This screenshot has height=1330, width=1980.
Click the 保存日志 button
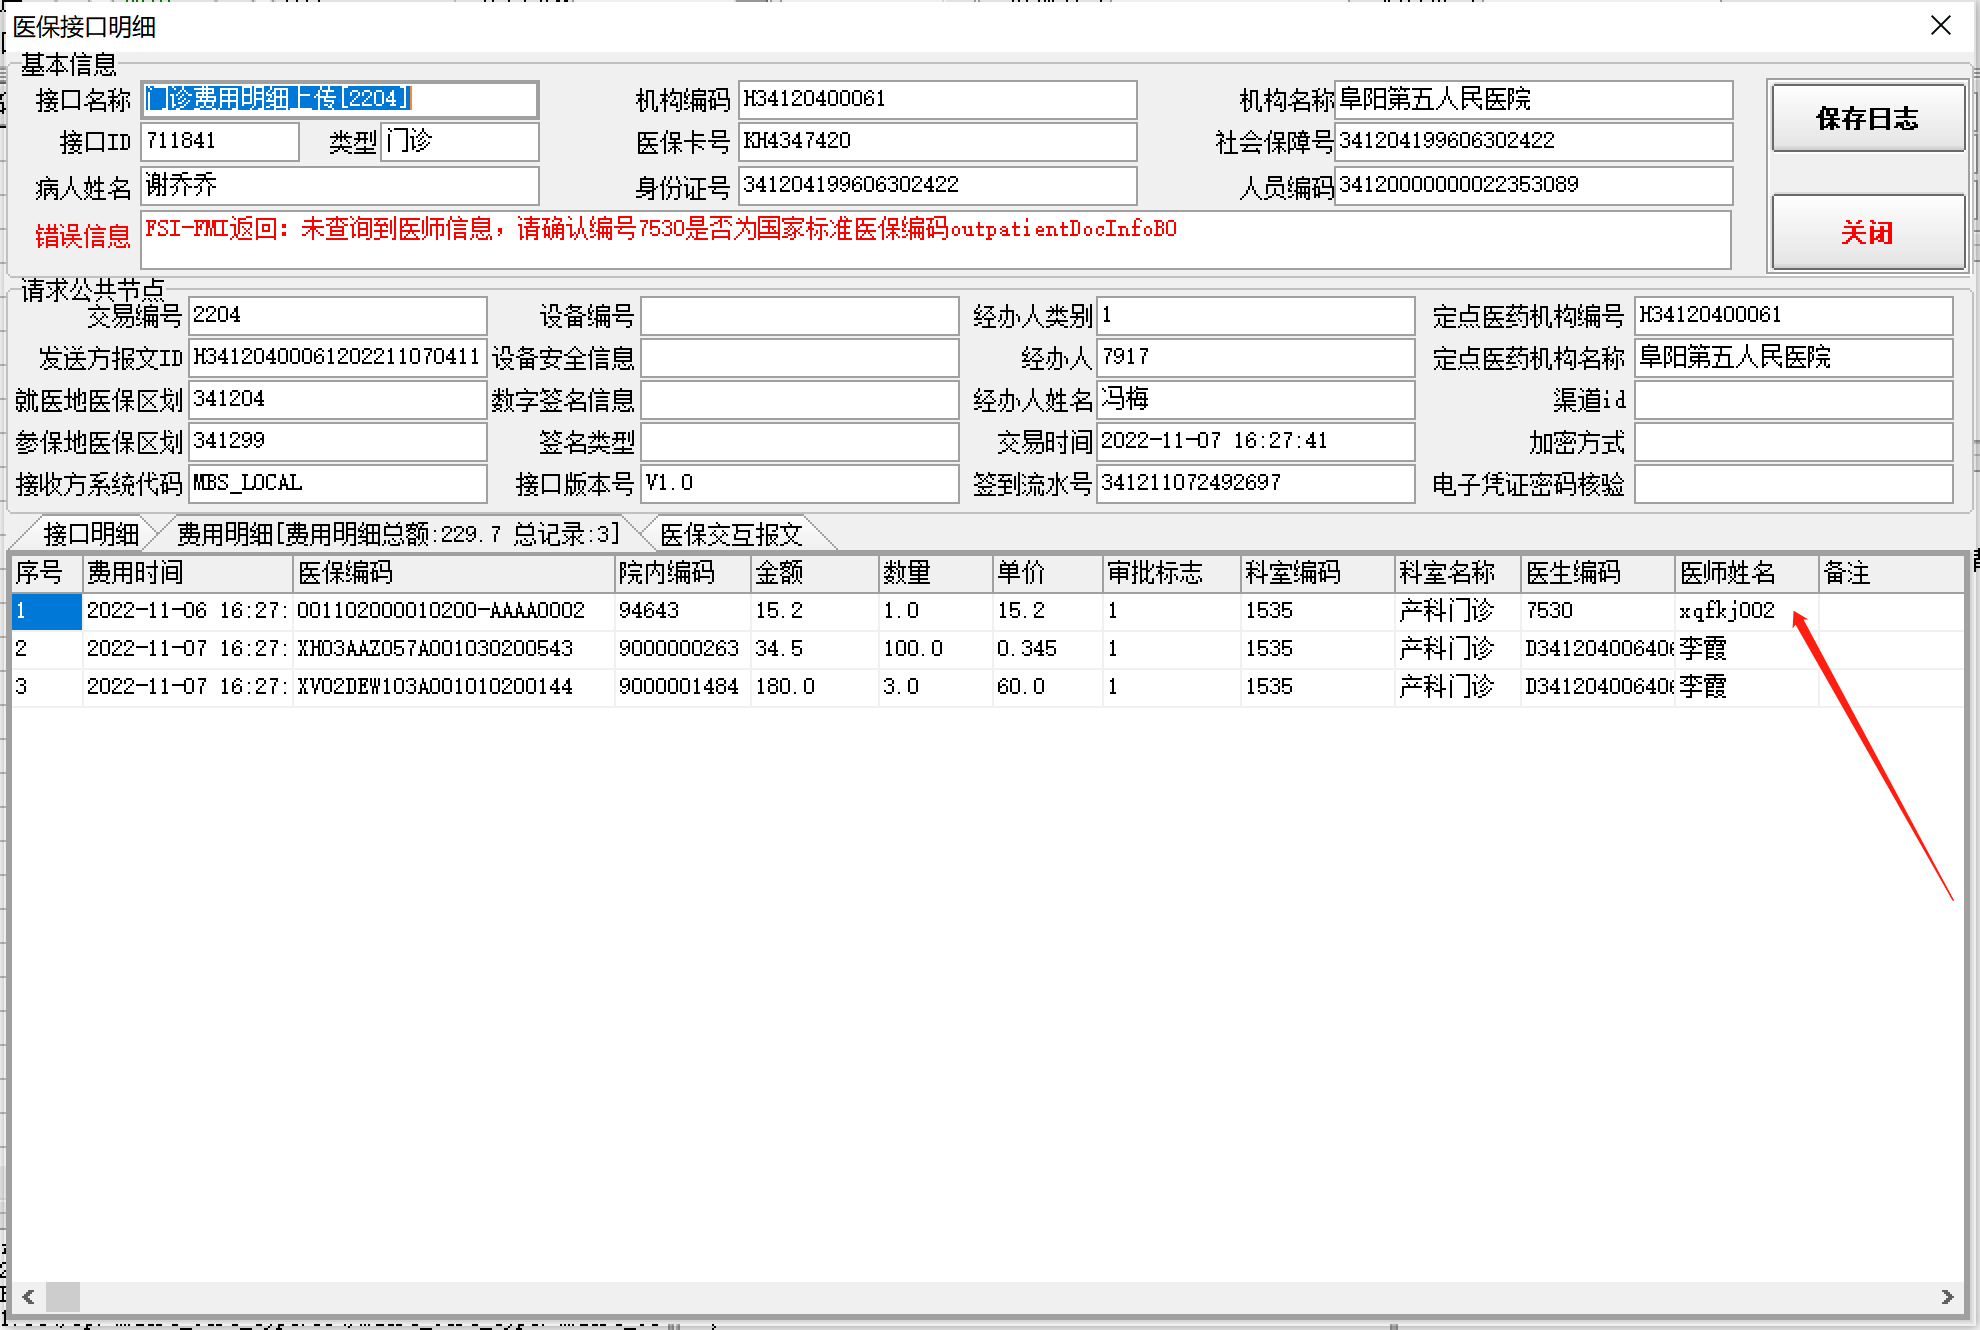click(1867, 118)
